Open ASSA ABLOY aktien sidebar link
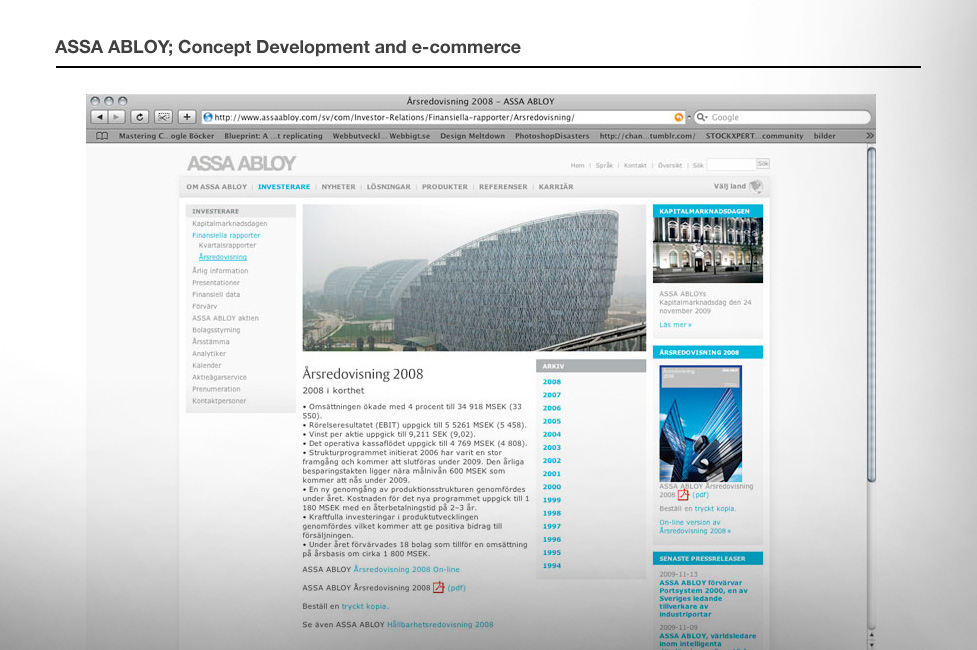 point(225,318)
